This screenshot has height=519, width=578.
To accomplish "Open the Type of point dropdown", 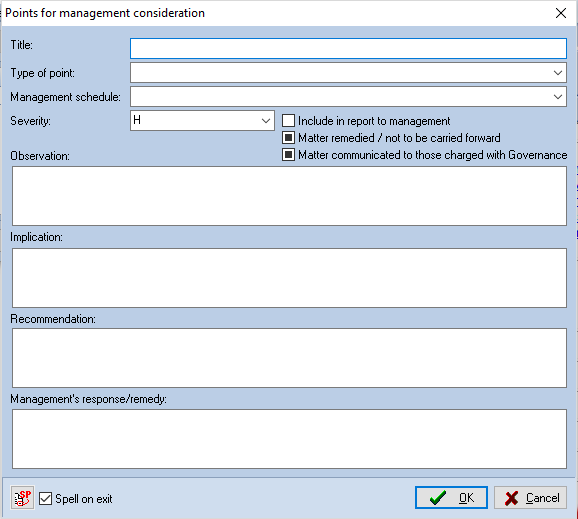I will (x=348, y=73).
